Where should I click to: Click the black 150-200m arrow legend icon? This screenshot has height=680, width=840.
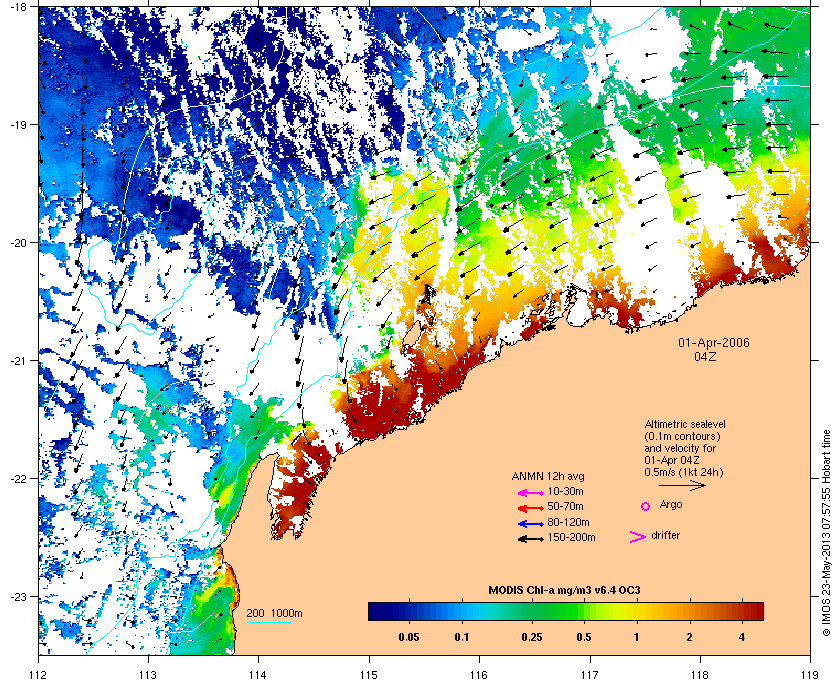pyautogui.click(x=531, y=539)
